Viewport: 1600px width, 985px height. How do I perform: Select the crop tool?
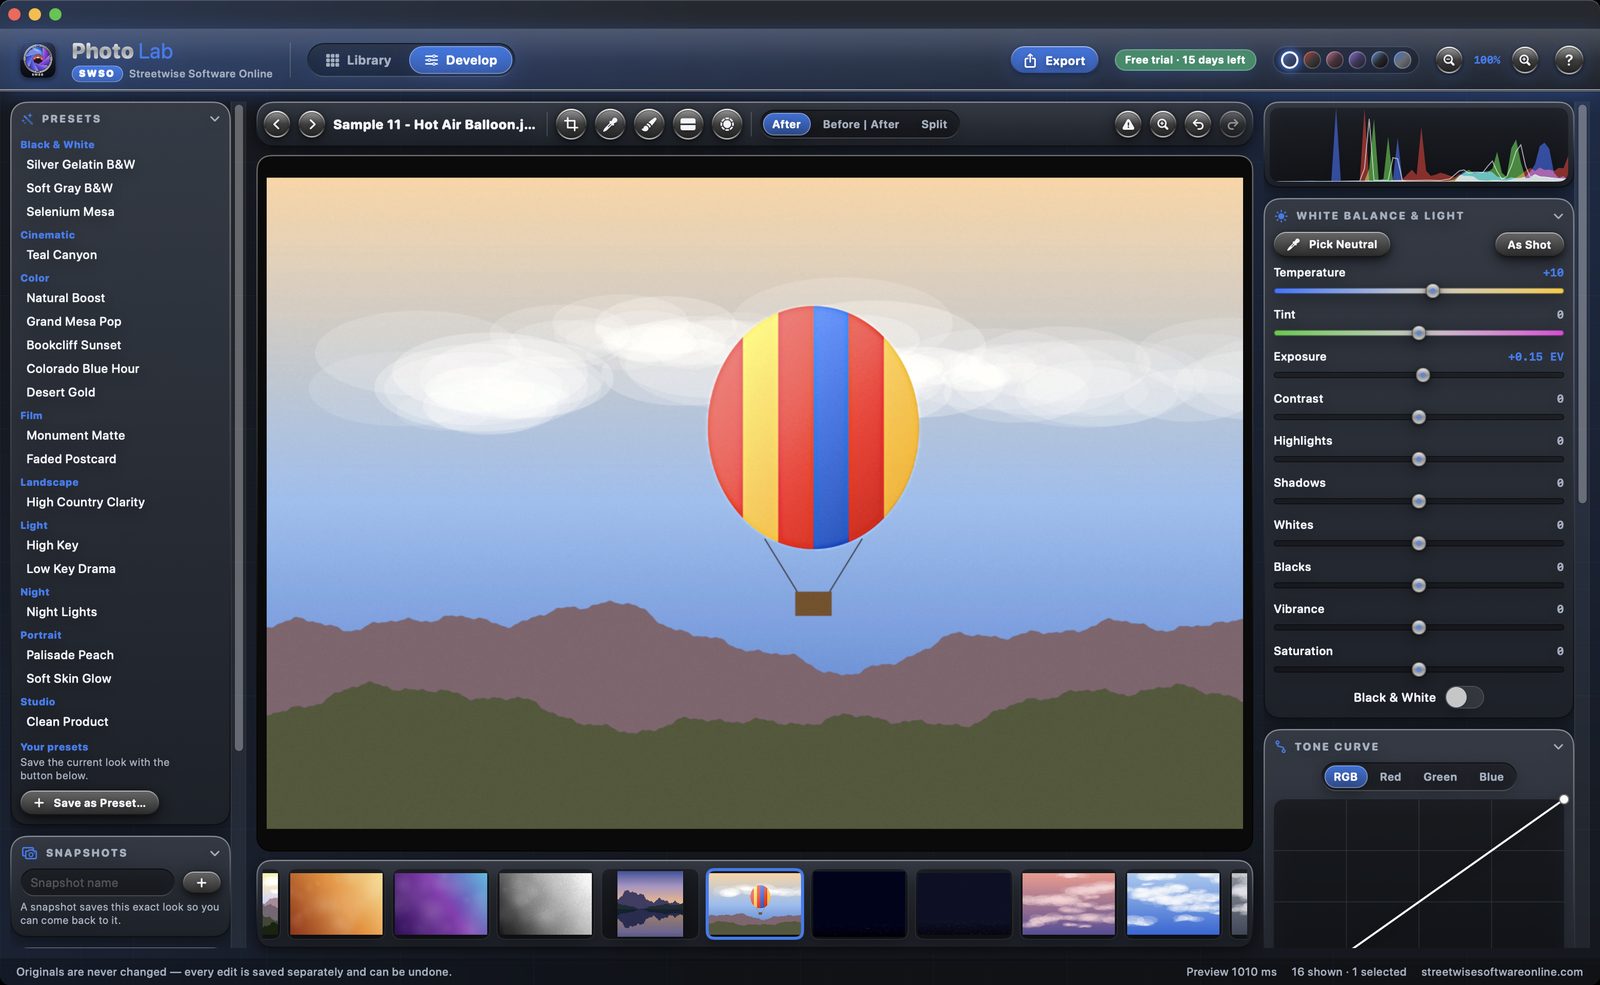[x=571, y=124]
